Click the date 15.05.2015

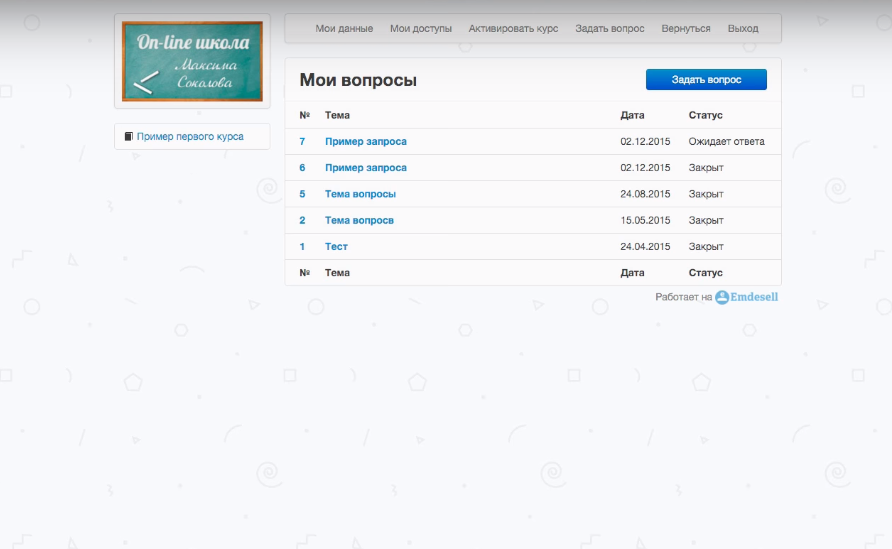[645, 220]
